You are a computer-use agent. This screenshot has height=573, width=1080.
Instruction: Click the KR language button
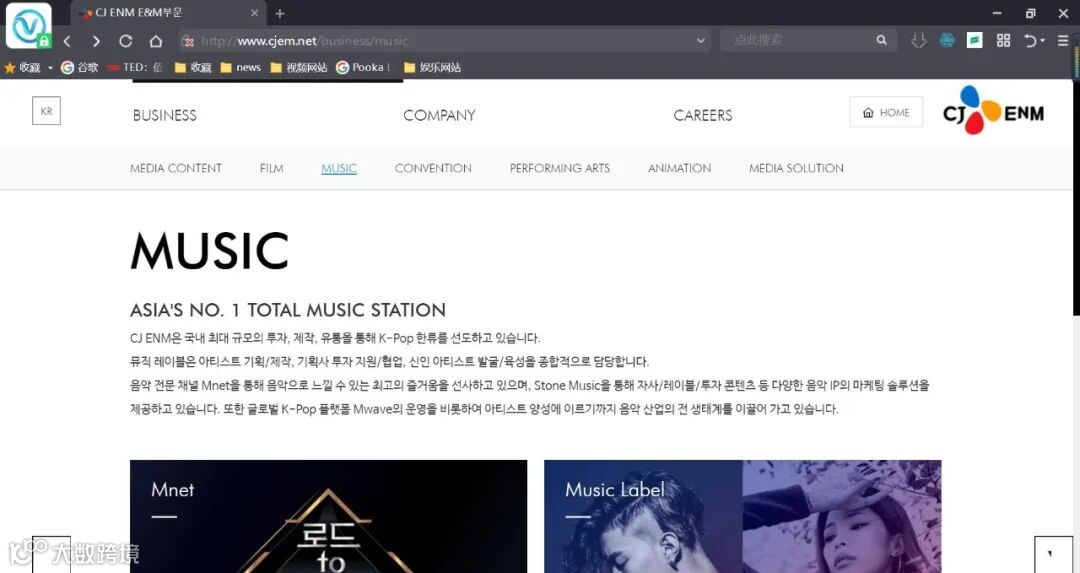tap(46, 111)
